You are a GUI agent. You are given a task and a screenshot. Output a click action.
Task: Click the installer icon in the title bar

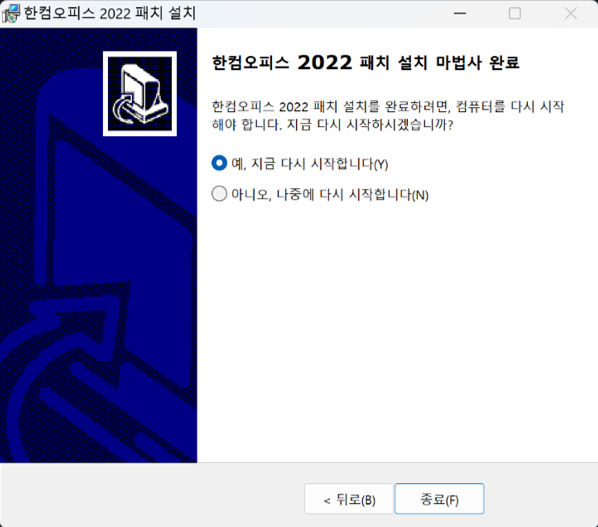pyautogui.click(x=10, y=13)
